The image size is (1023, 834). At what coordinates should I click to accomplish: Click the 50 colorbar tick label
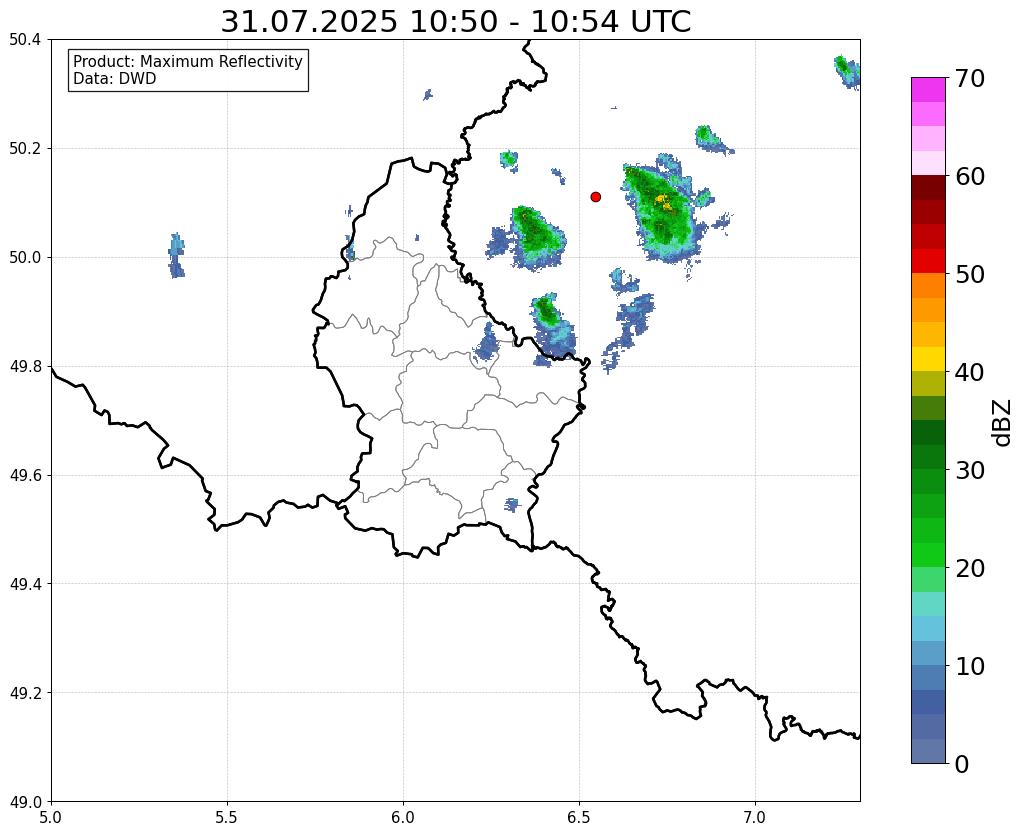[970, 274]
